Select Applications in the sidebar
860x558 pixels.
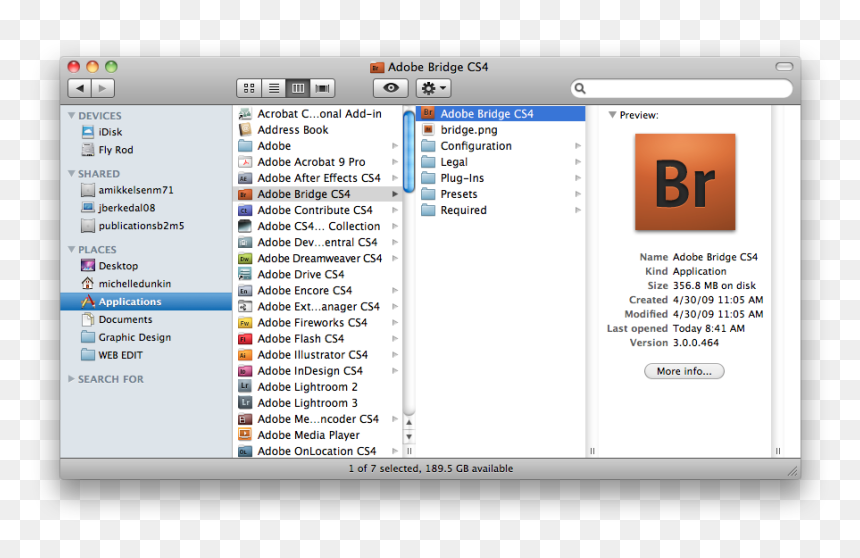pyautogui.click(x=146, y=301)
